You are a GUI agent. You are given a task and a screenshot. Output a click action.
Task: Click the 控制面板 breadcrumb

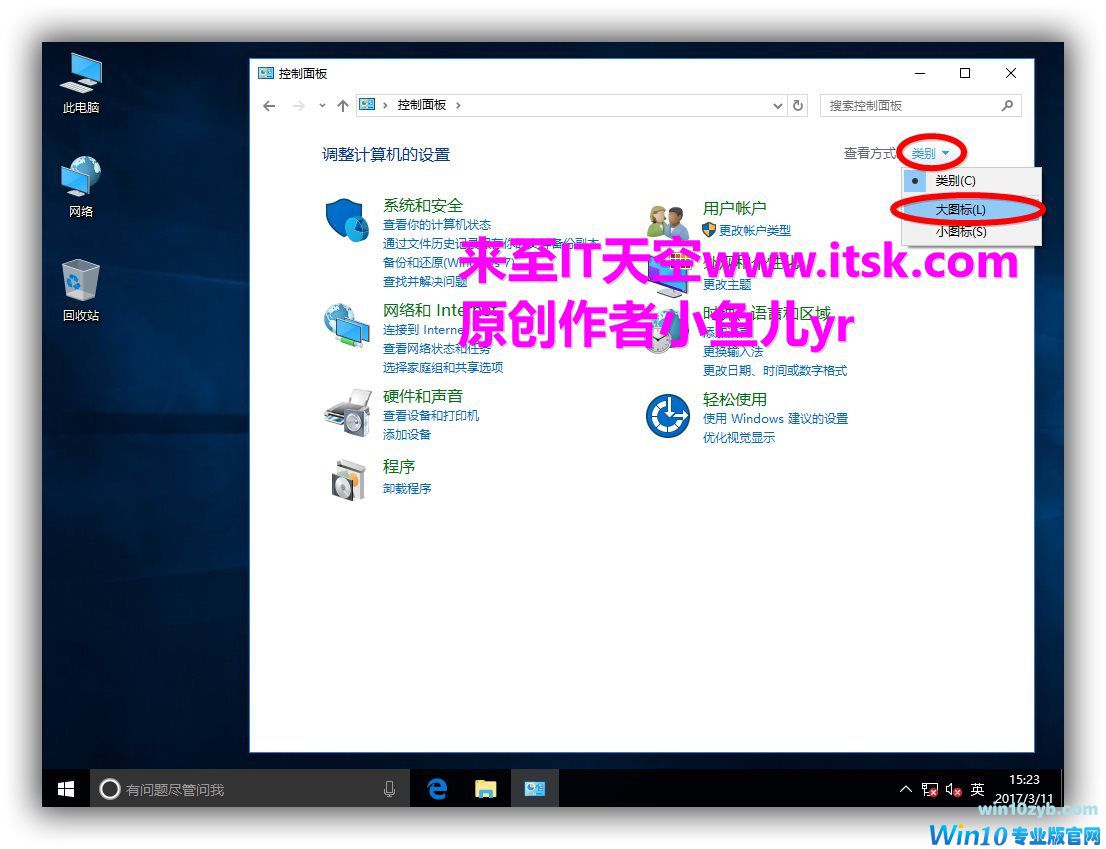tap(422, 105)
